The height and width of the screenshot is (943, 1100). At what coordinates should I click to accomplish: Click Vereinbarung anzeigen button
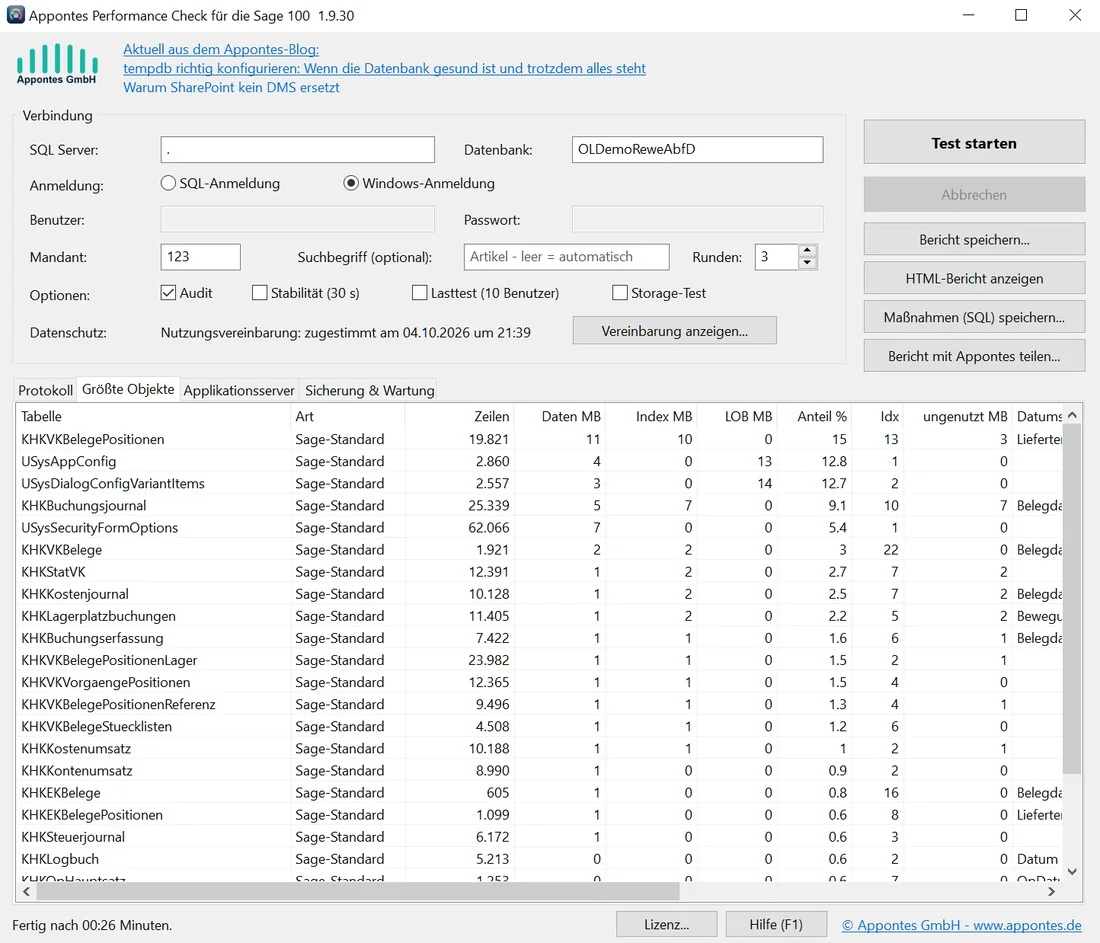(x=674, y=330)
